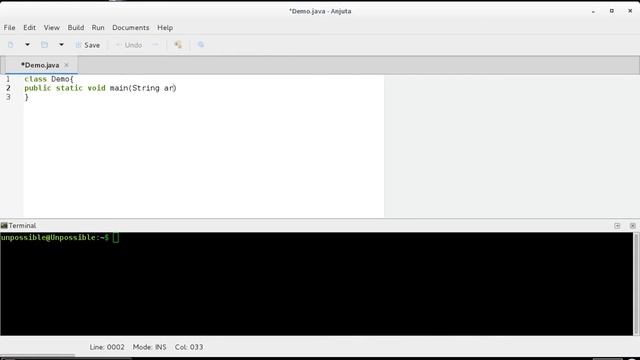Open the Documents menu
Viewport: 640px width, 360px height.
coord(131,28)
